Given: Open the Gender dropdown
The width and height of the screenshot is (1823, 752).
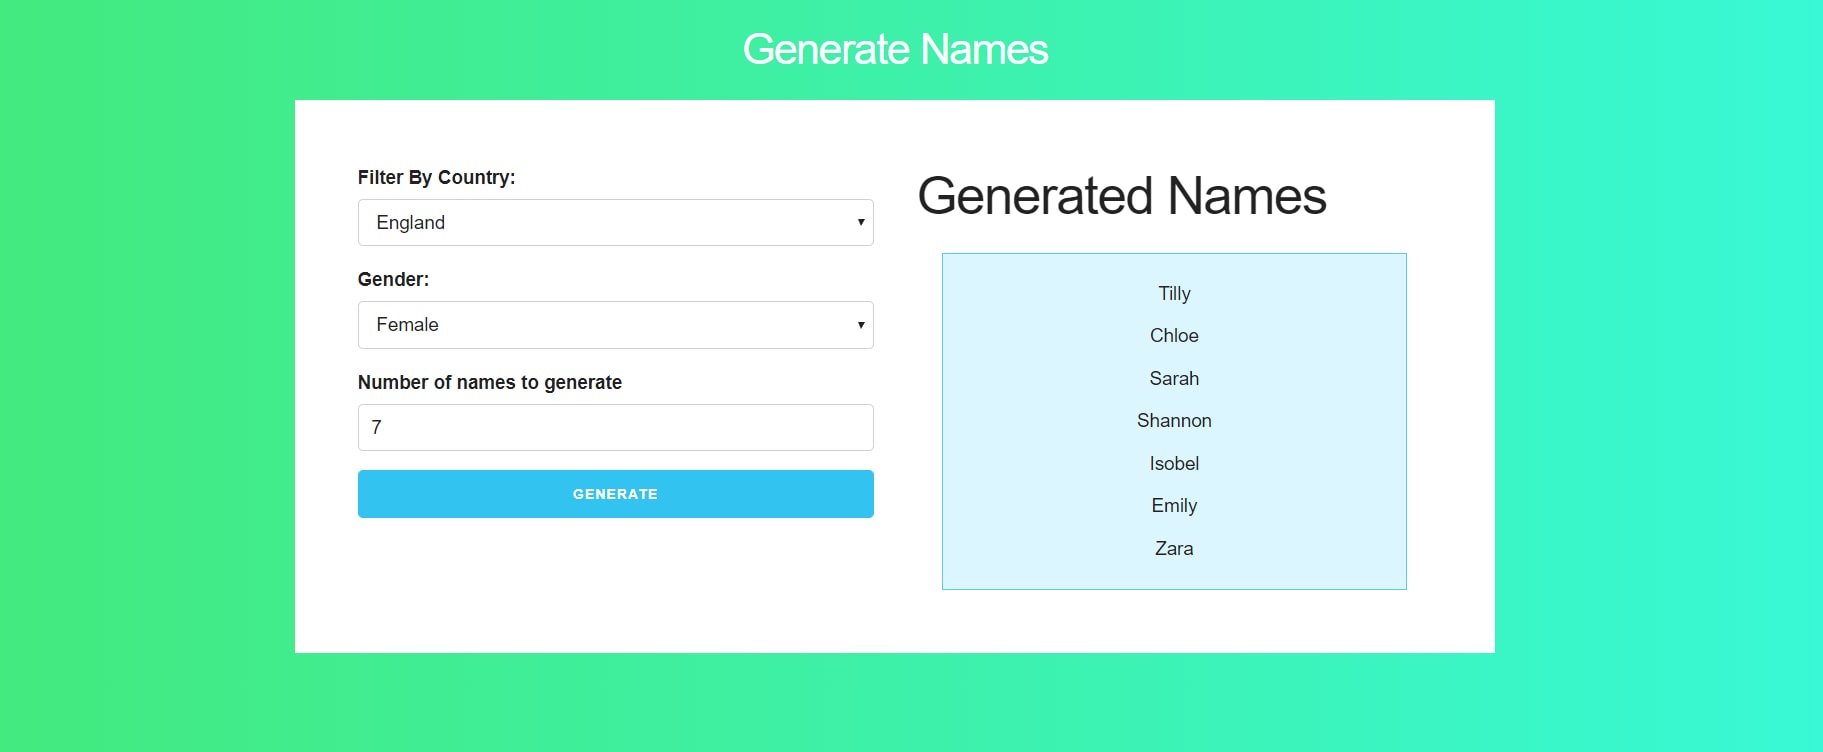Looking at the screenshot, I should pos(615,324).
